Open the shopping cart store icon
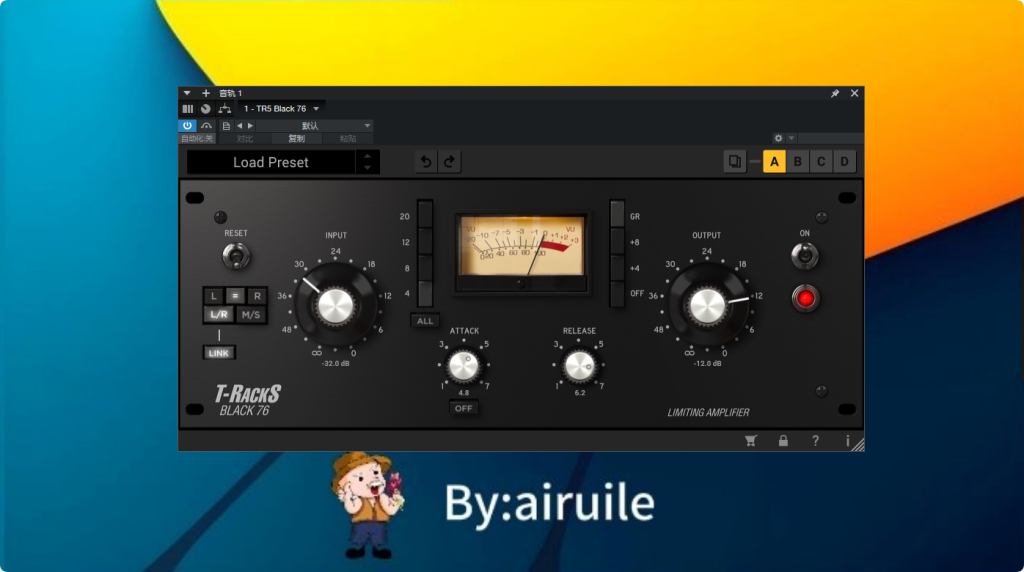The image size is (1024, 572). click(x=750, y=441)
